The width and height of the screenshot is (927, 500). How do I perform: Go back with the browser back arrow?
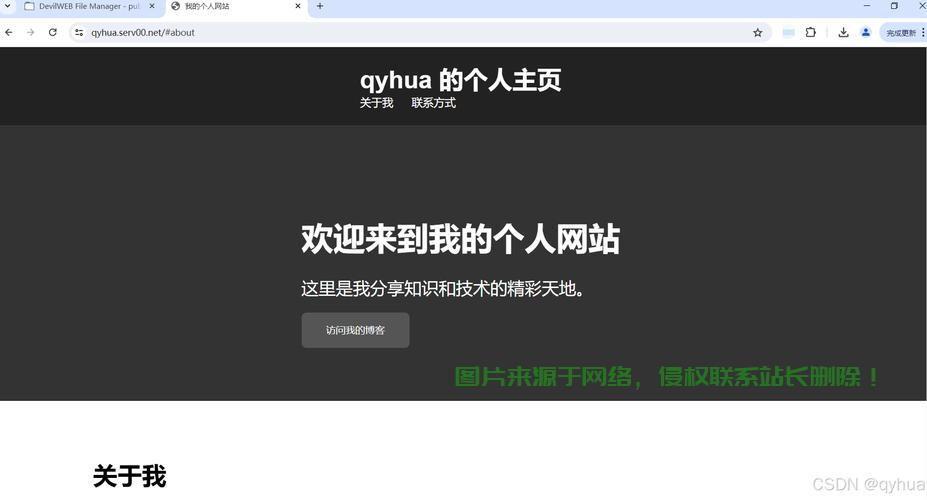point(8,33)
